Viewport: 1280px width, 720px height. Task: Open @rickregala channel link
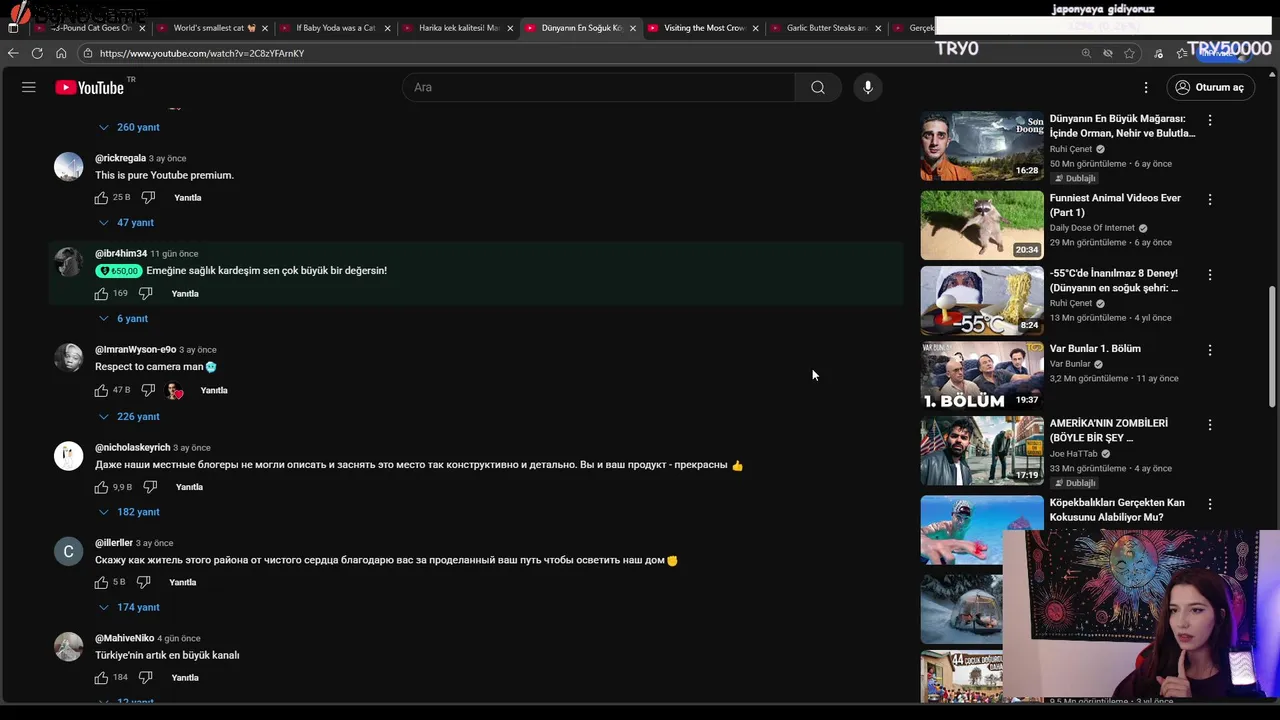click(x=120, y=158)
